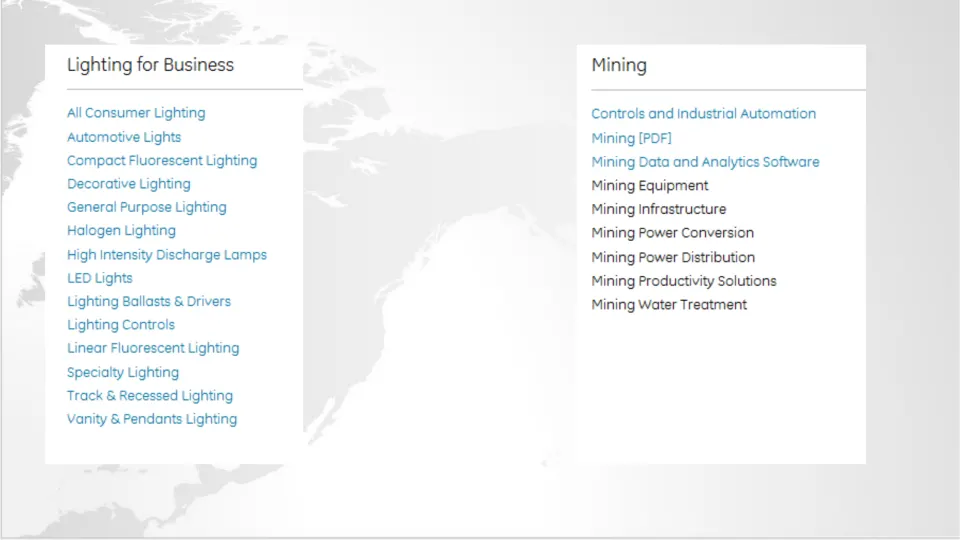Click the Mining Equipment entry
960x540 pixels.
pos(650,186)
